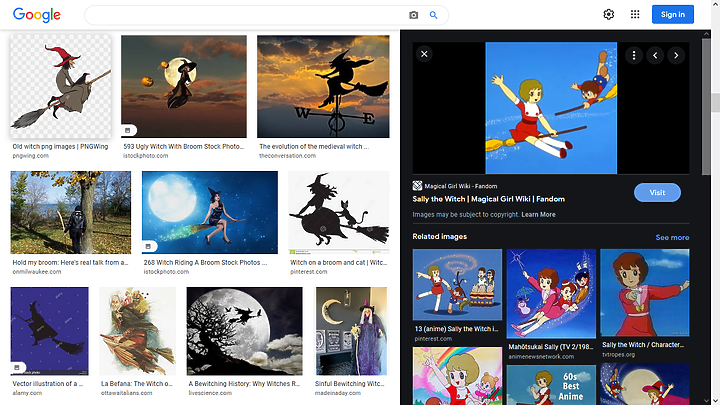Click the Google logo

pyautogui.click(x=37, y=15)
